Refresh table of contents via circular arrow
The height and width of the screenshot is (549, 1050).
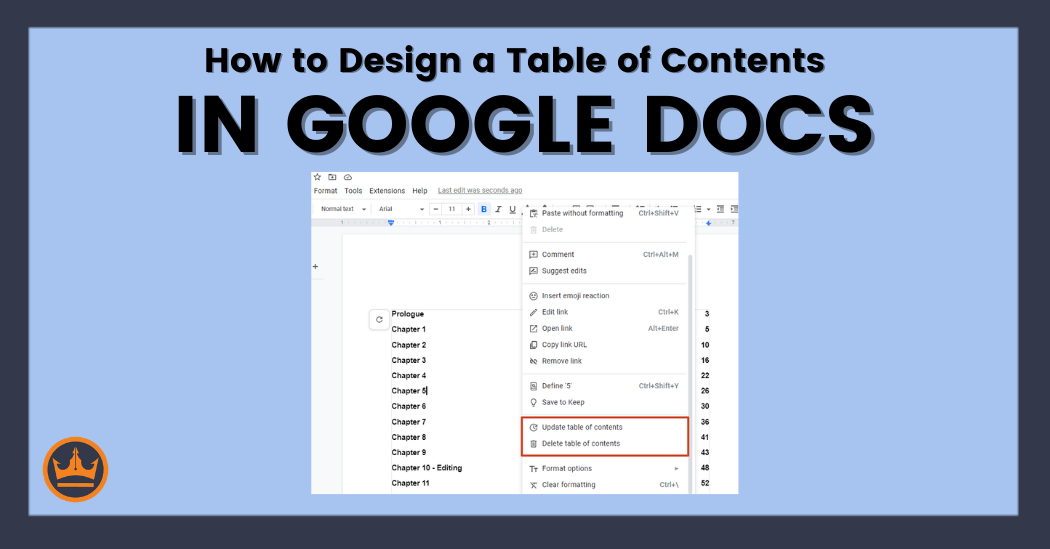click(x=379, y=320)
